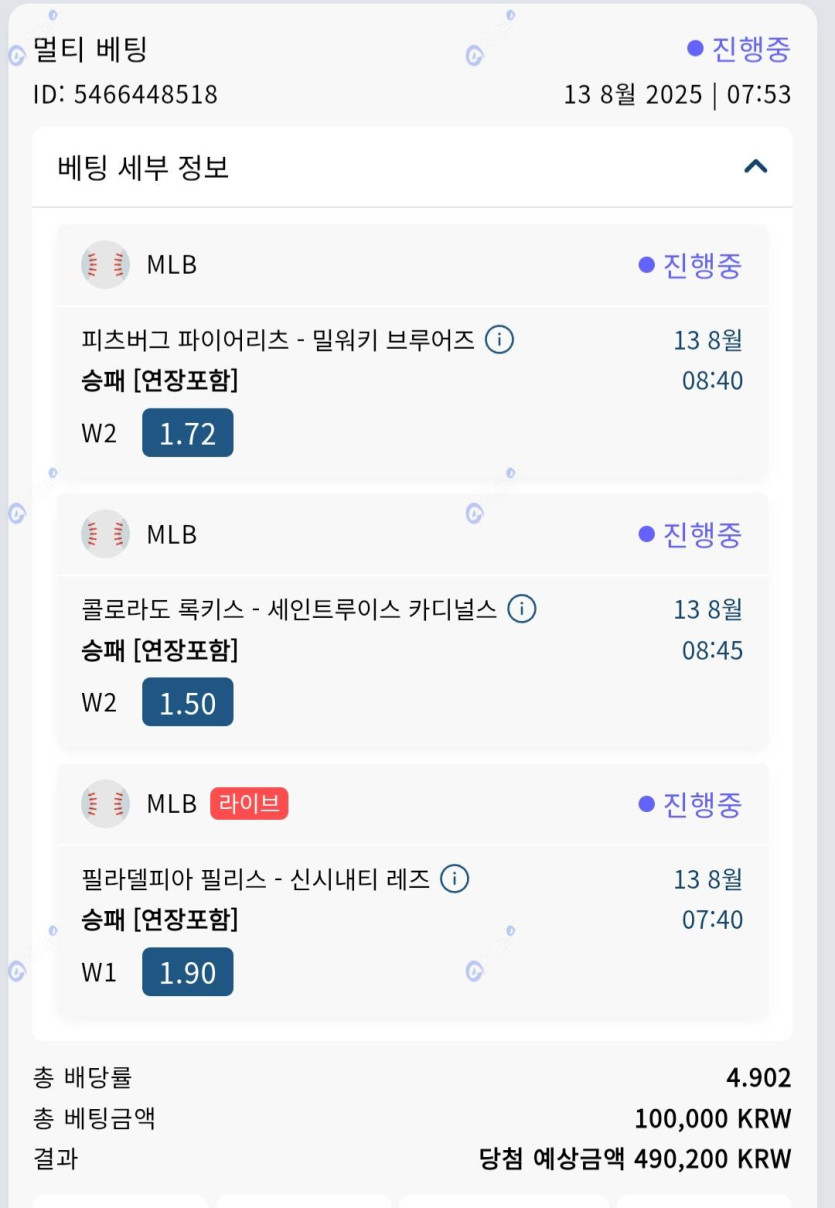Screen dimensions: 835x1208
Task: Collapse the 베팅 세부 정보 section chevron
Action: (x=756, y=167)
